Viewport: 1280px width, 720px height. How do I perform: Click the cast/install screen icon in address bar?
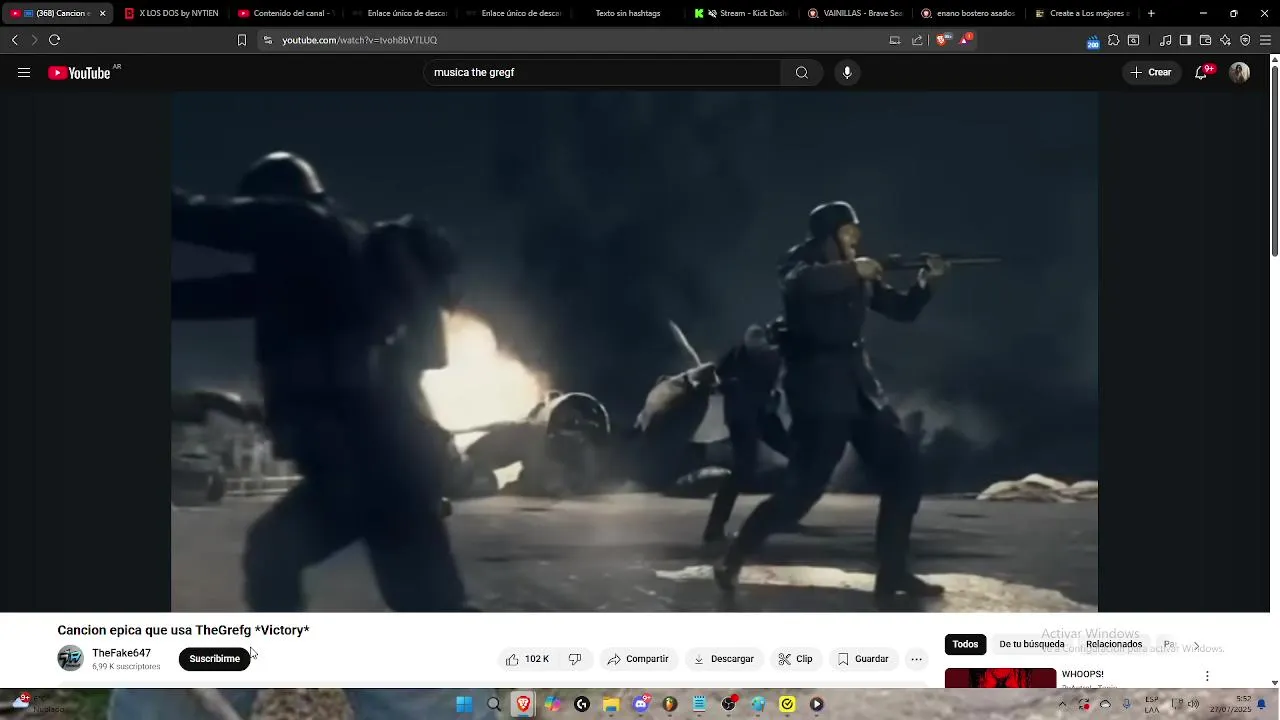click(x=895, y=40)
